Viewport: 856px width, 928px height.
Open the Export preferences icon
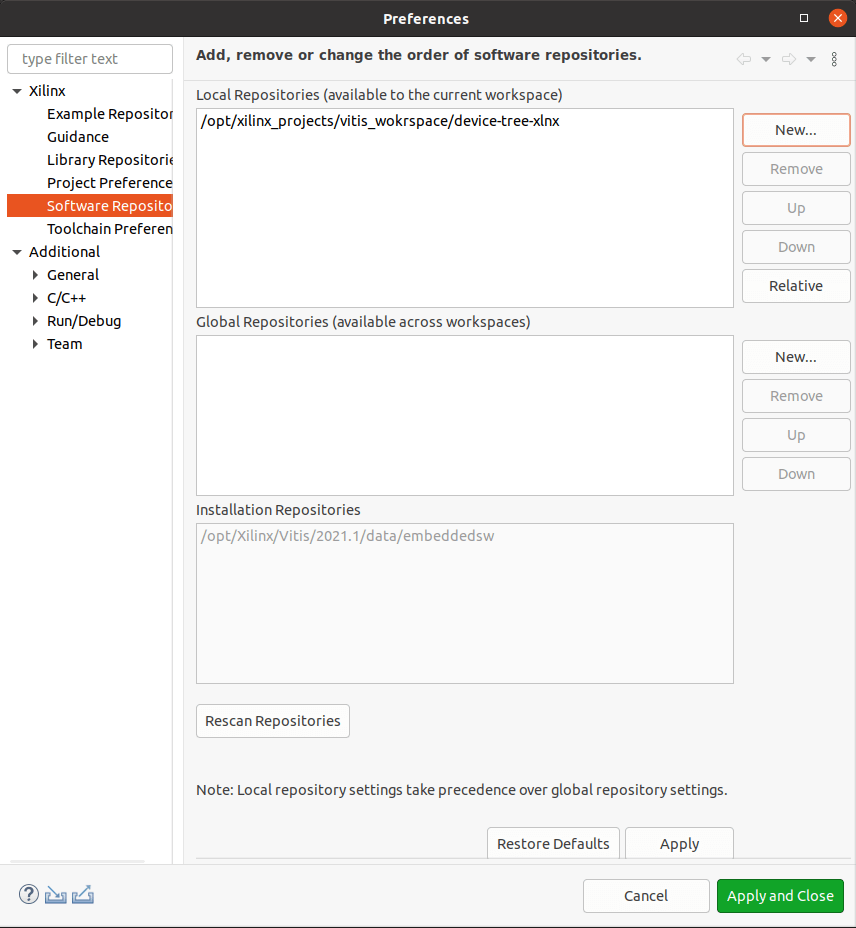82,894
